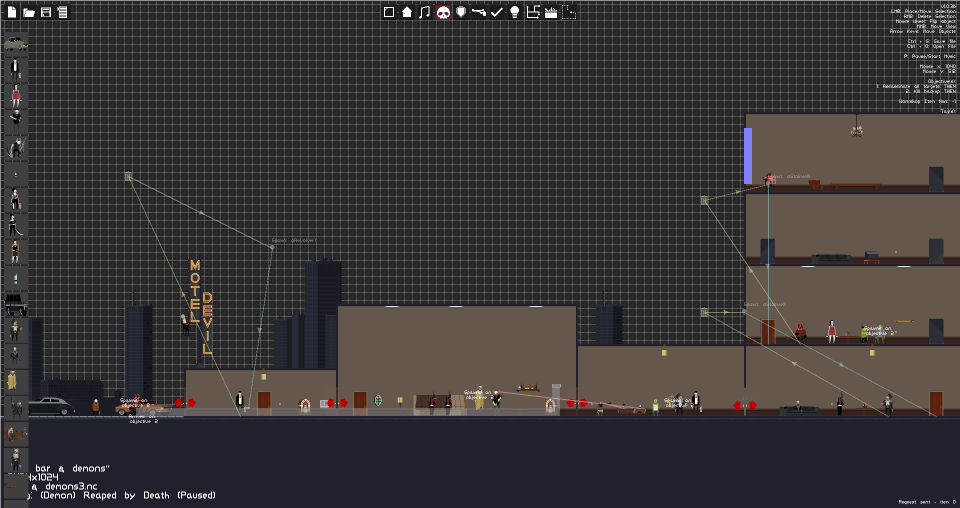Screen dimensions: 960x508
Task: Open the folder icon to load level
Action: tap(29, 12)
